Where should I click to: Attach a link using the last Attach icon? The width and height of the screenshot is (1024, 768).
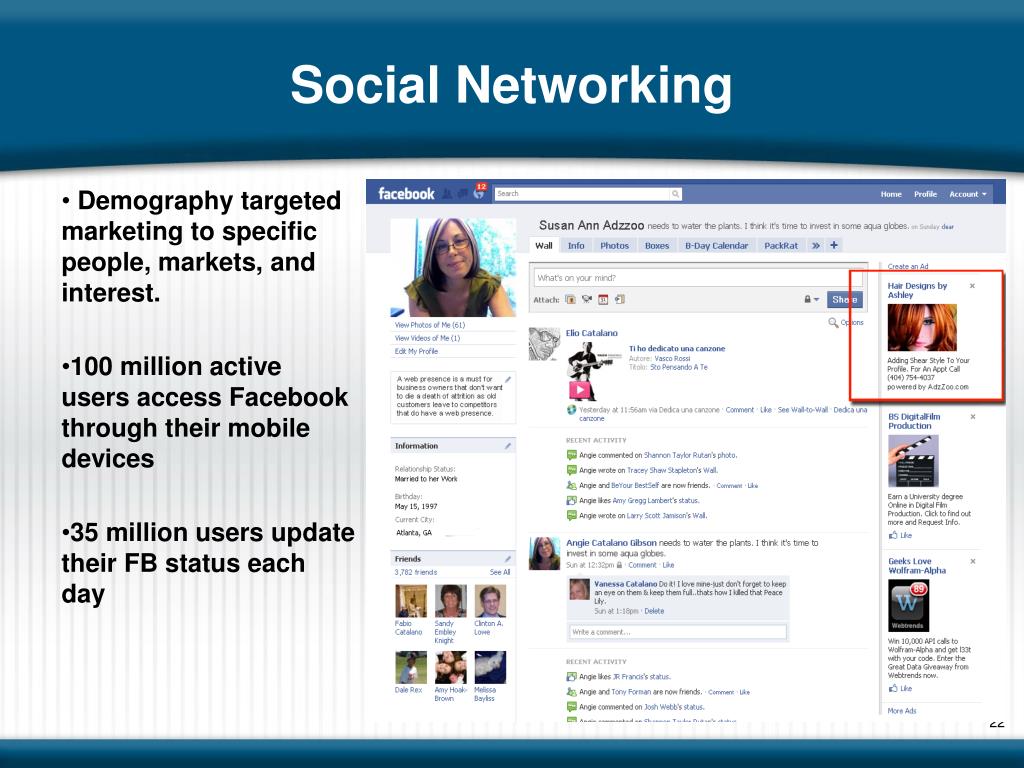[x=619, y=299]
